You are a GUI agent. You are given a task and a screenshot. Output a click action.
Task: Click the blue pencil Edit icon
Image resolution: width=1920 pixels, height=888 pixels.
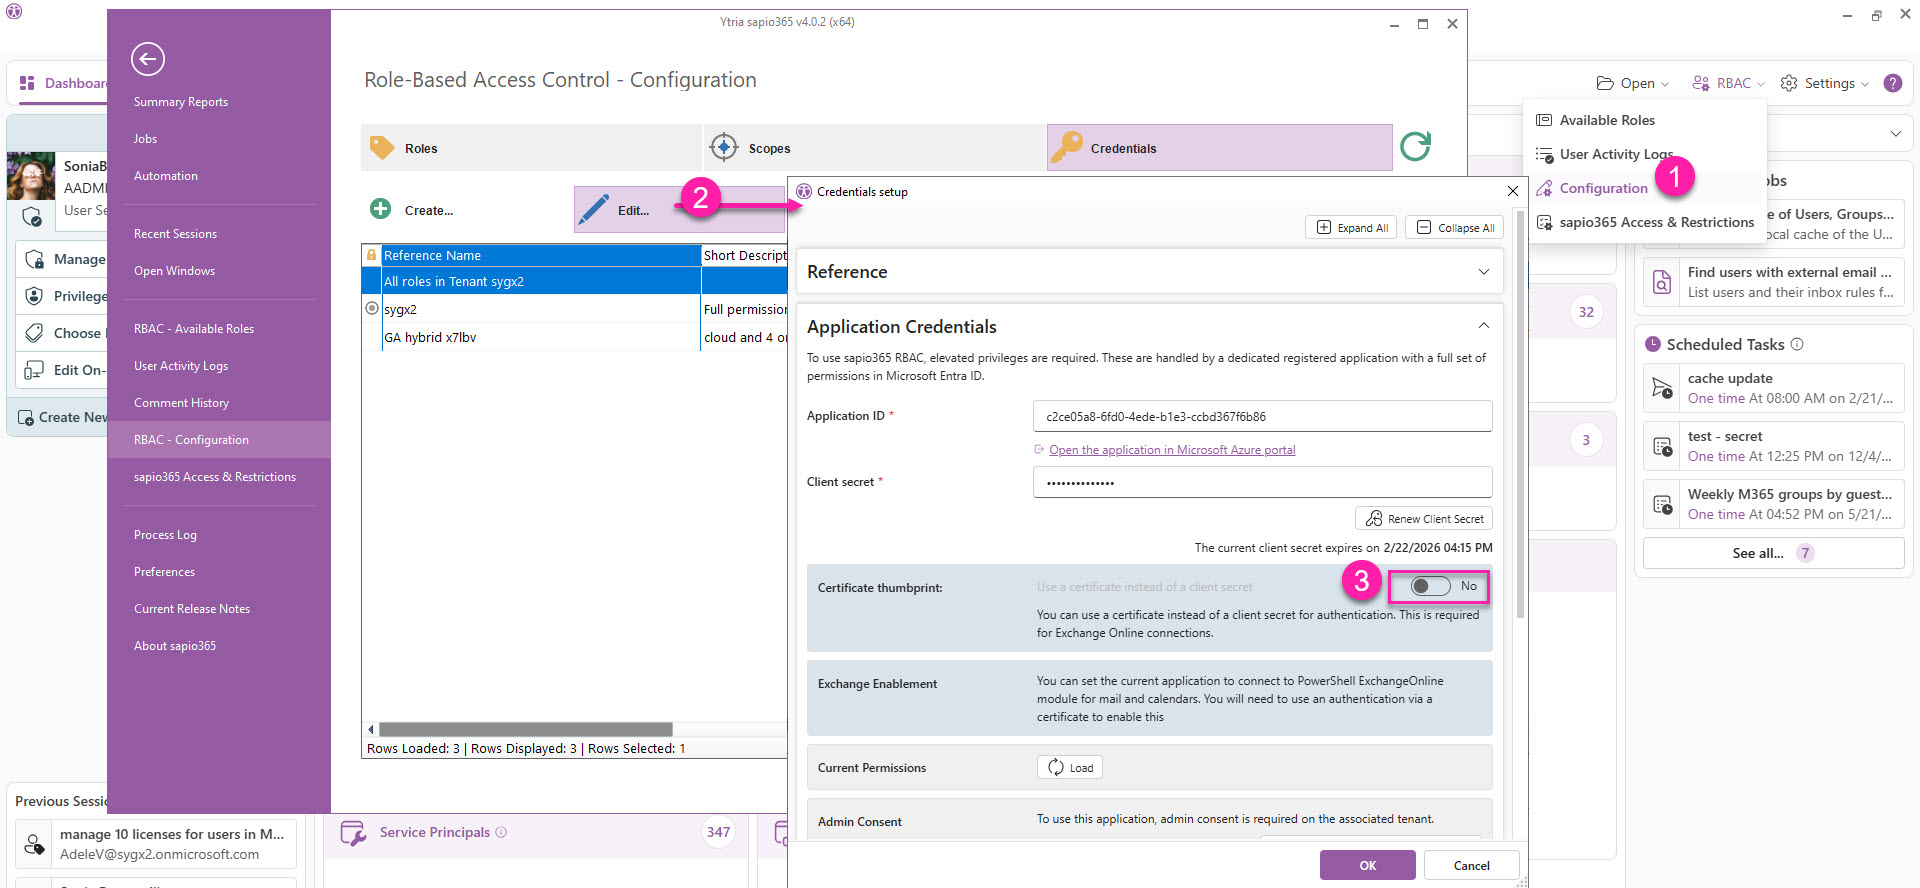[594, 209]
